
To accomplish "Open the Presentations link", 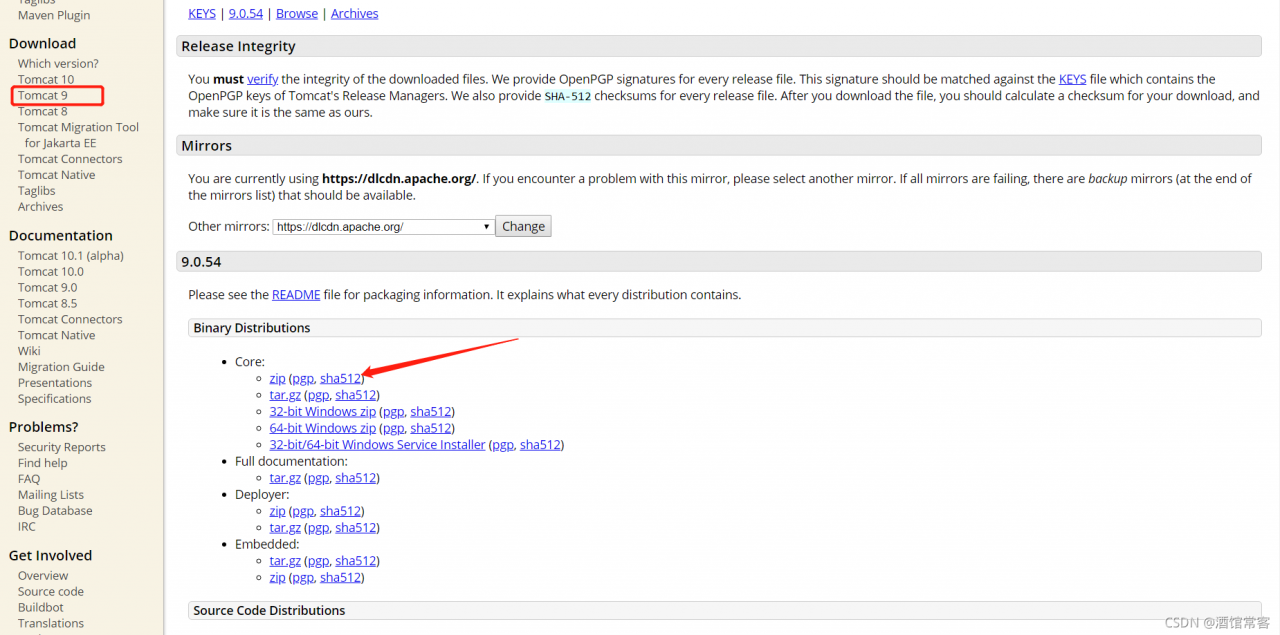I will tap(55, 383).
